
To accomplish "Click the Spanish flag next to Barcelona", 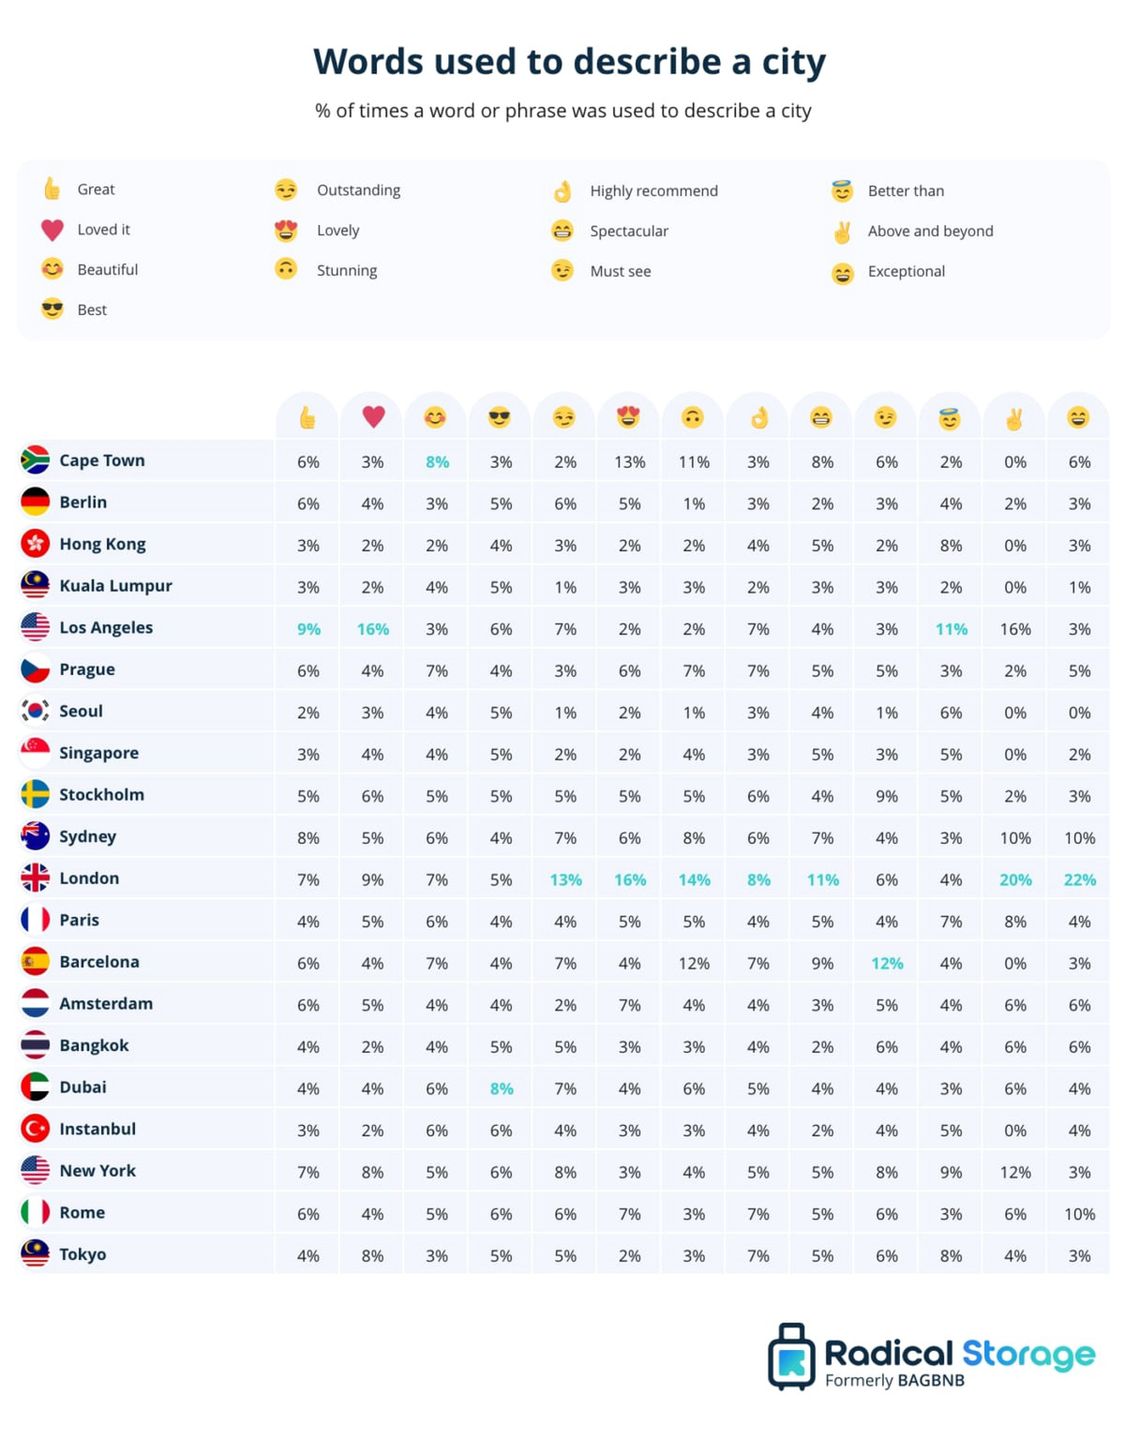I will coord(35,962).
